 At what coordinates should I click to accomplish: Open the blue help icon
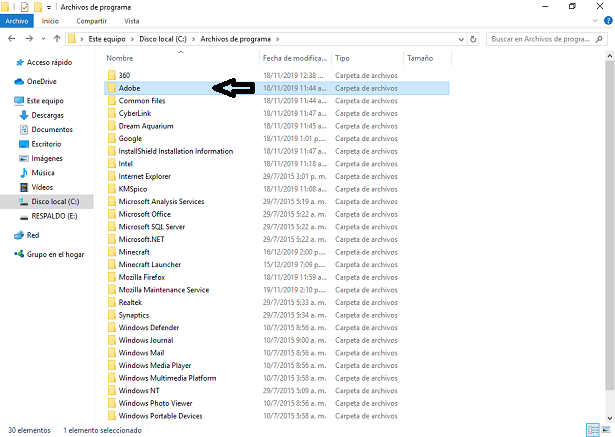click(x=608, y=21)
